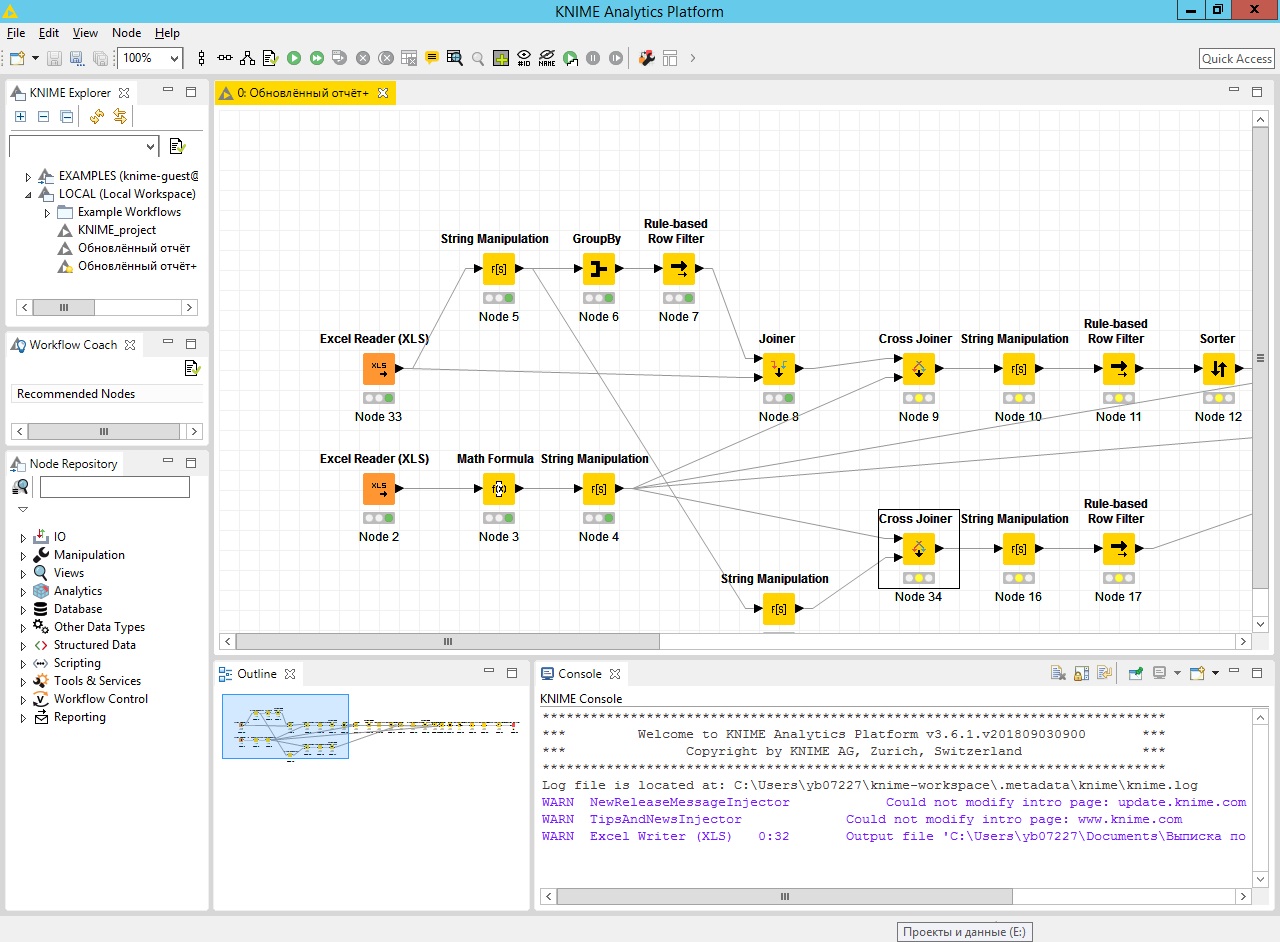This screenshot has height=942, width=1280.
Task: Toggle Pin Console button
Action: point(1136,674)
